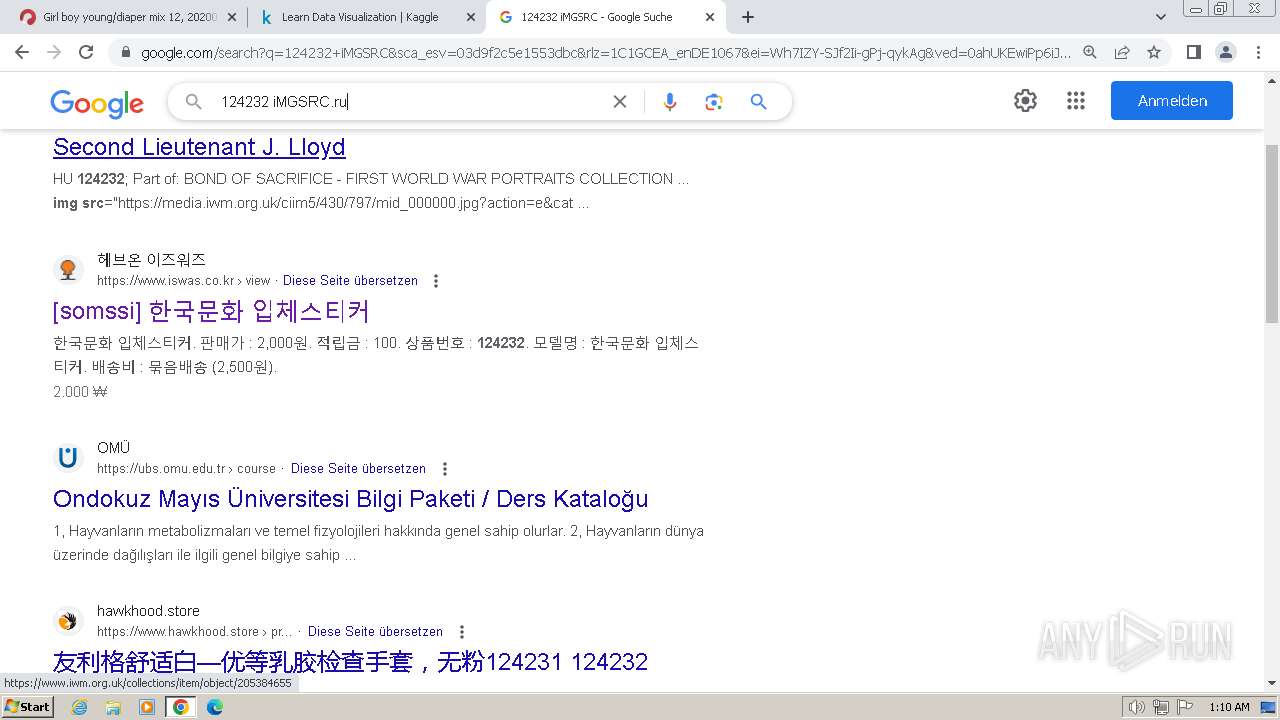Open Chrome from the taskbar

point(181,707)
